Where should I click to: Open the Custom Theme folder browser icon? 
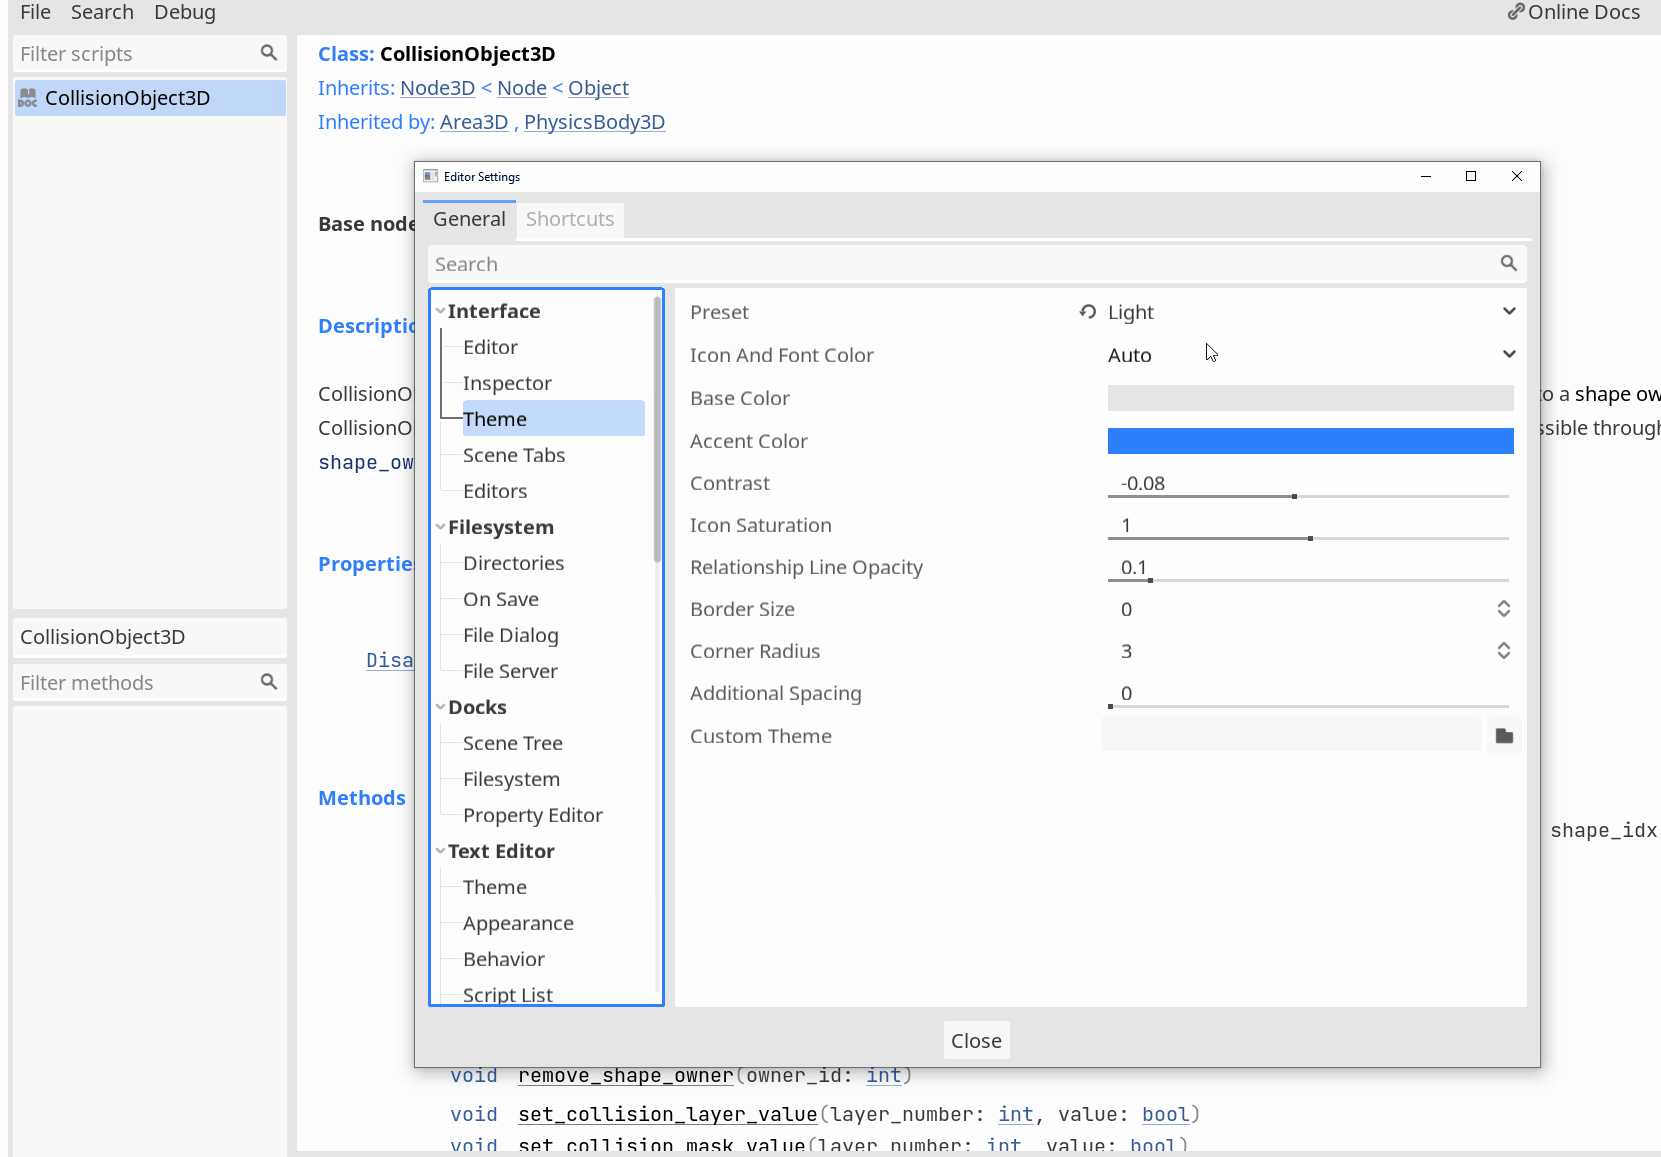tap(1503, 735)
